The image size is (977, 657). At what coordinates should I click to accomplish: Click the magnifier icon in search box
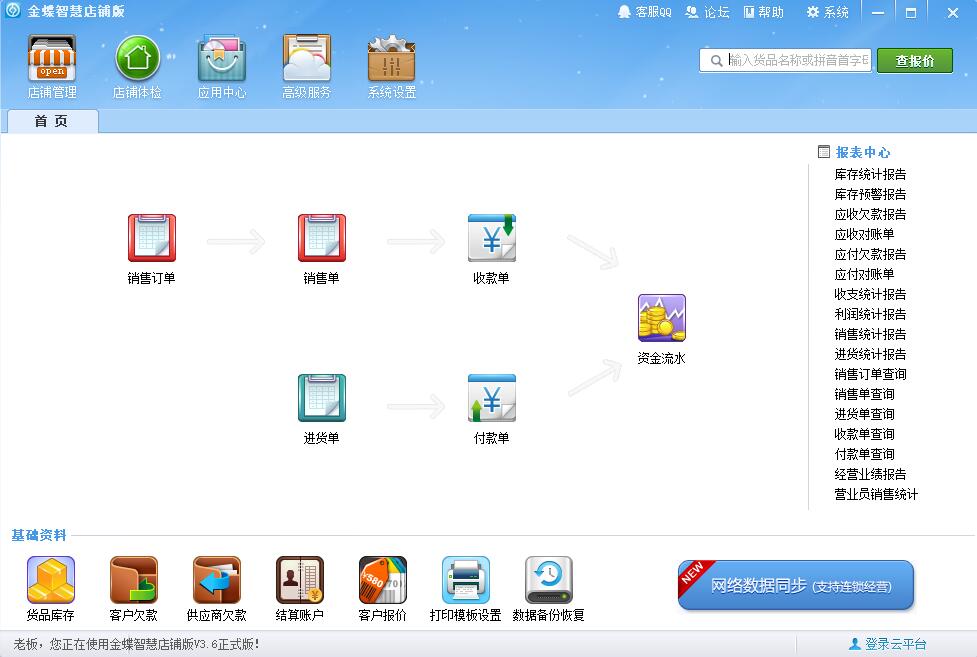[x=717, y=60]
